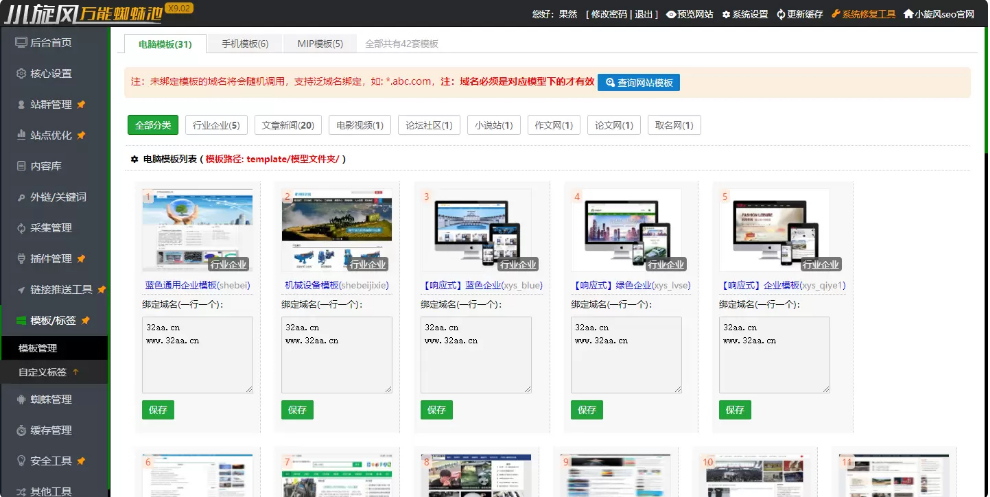Click the green icon beside 模板/标签
This screenshot has height=497, width=990.
pyautogui.click(x=21, y=321)
